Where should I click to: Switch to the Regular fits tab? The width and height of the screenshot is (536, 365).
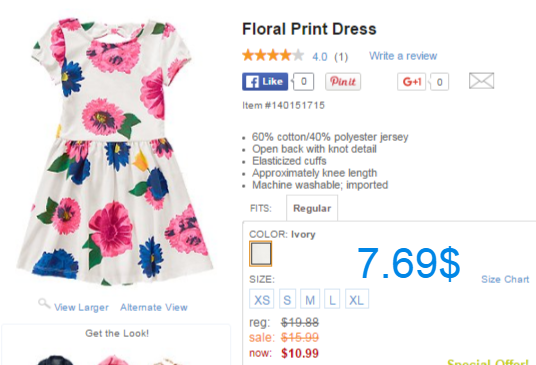(312, 208)
